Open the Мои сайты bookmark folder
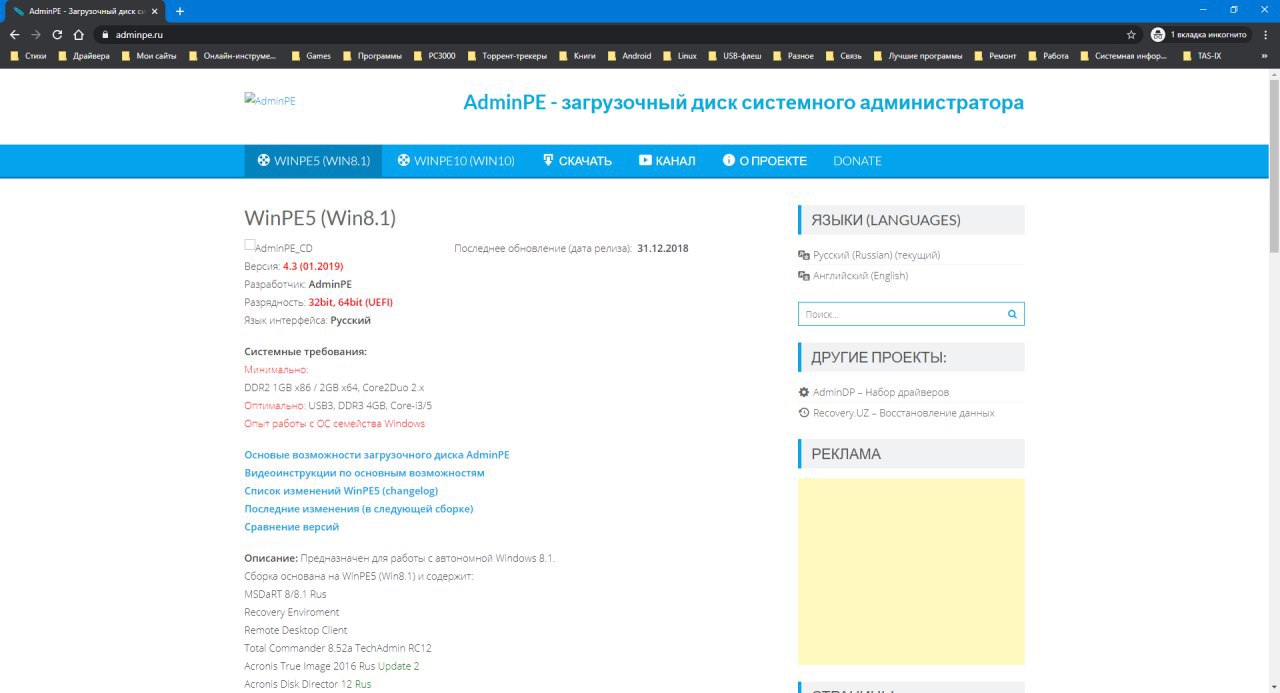The image size is (1280, 693). point(148,56)
